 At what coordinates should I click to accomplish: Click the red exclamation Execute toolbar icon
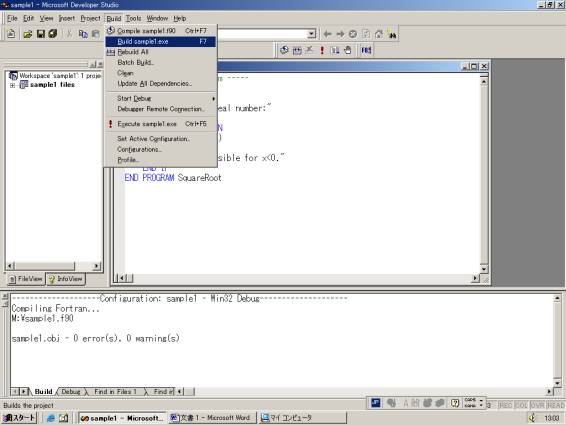pos(322,50)
